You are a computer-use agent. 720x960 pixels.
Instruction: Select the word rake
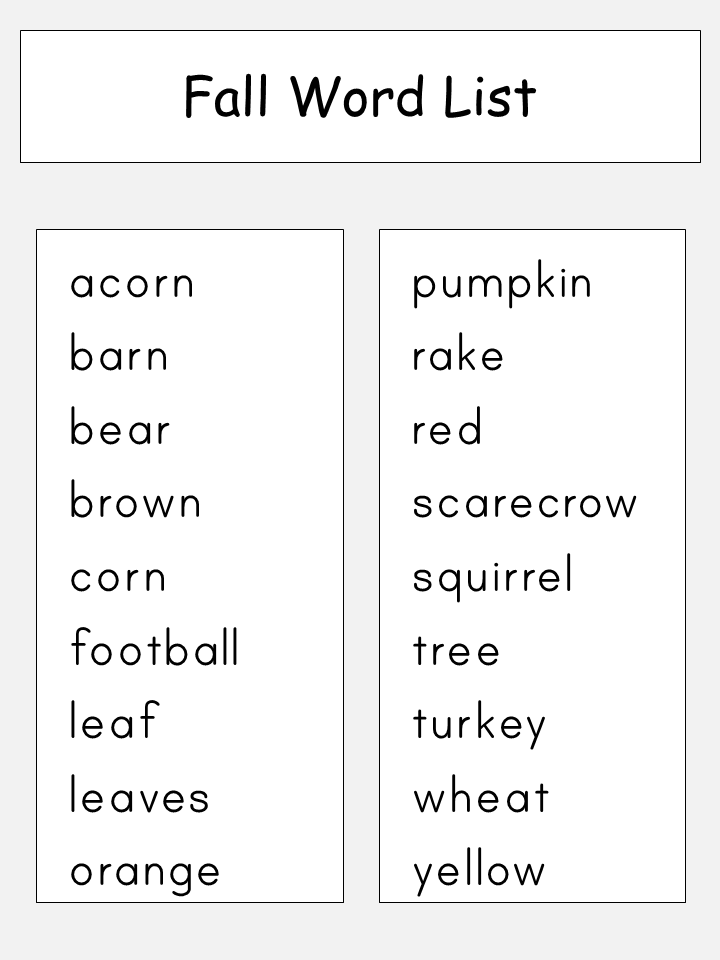(458, 353)
